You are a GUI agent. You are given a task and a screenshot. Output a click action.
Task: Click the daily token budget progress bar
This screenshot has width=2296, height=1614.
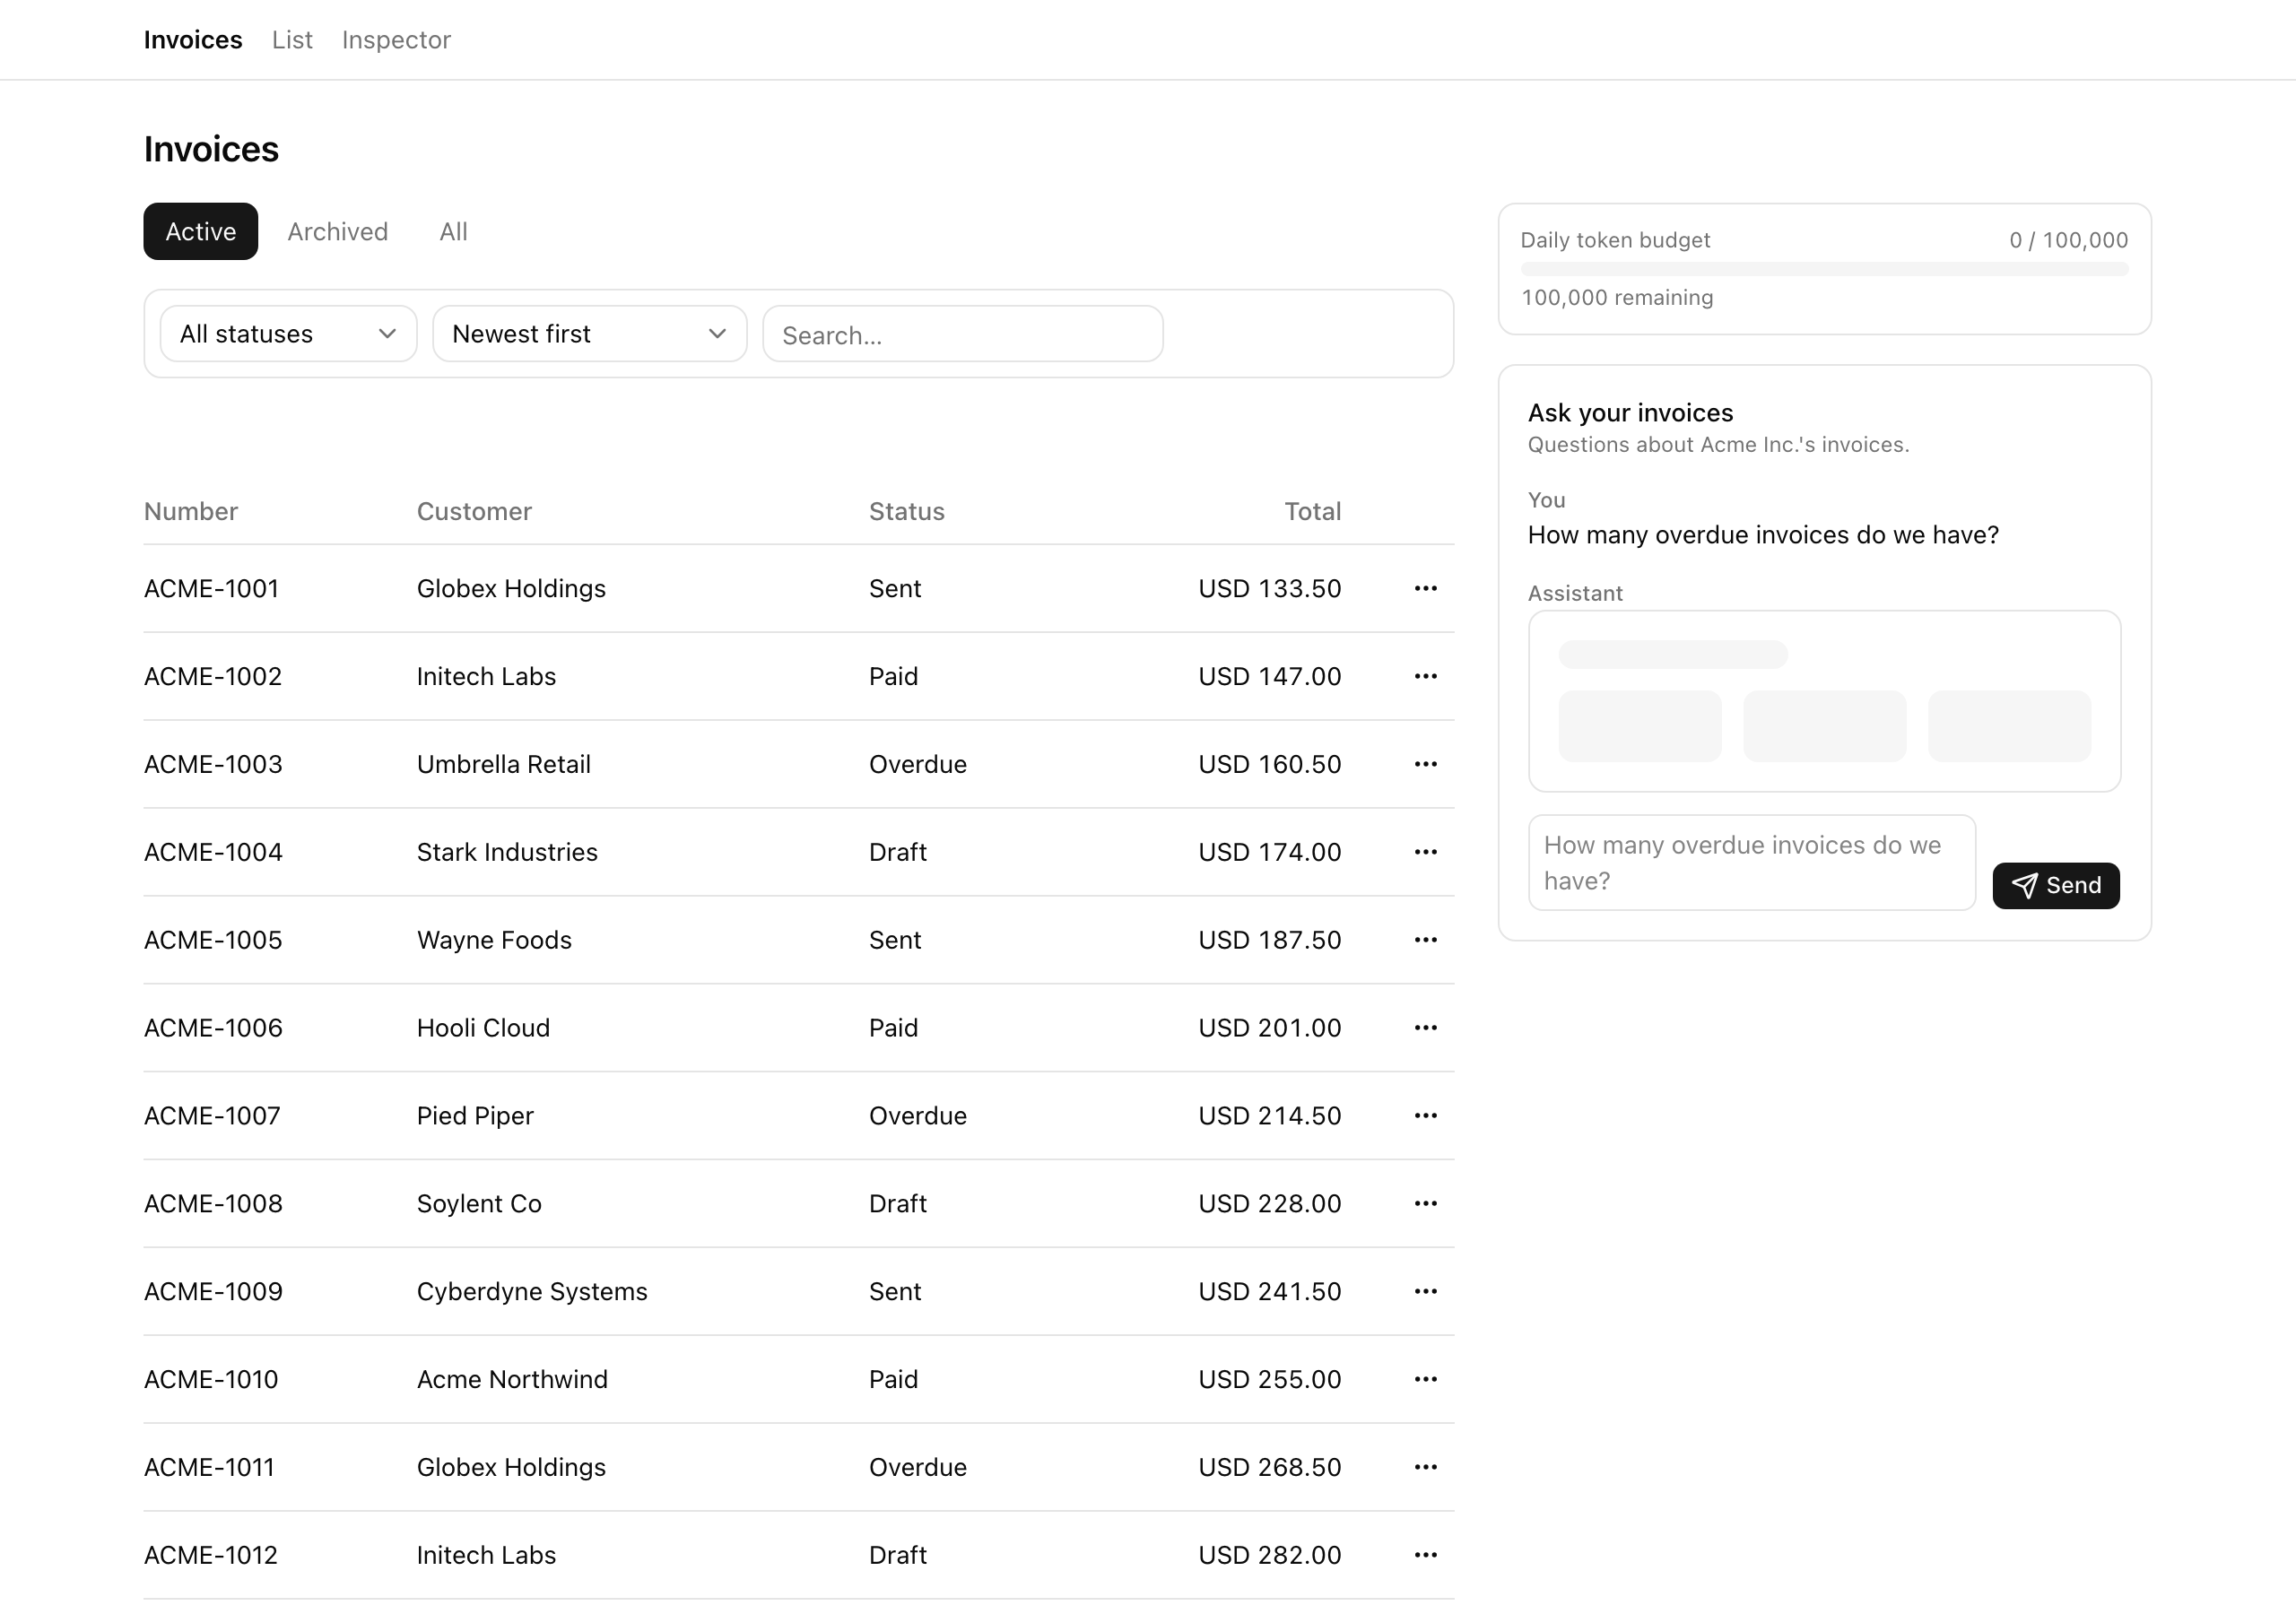(x=1824, y=269)
